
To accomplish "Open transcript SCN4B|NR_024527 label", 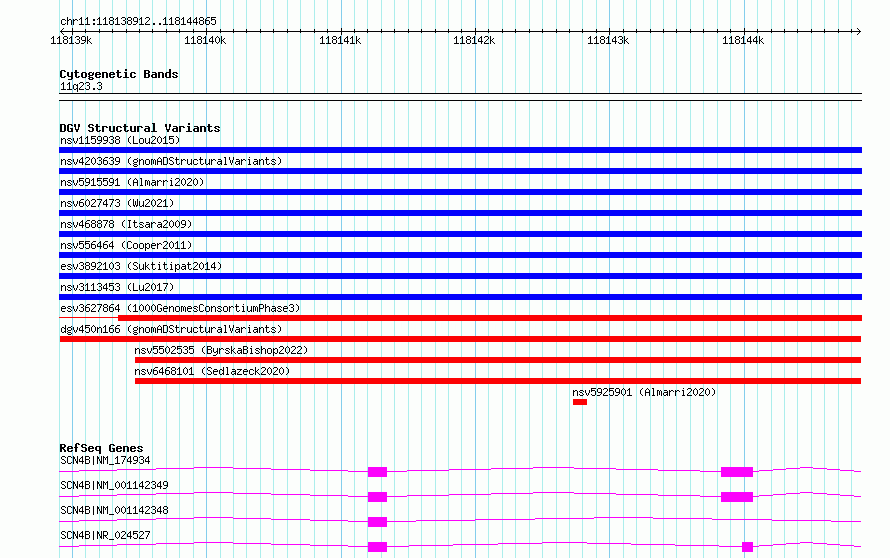I will point(105,535).
